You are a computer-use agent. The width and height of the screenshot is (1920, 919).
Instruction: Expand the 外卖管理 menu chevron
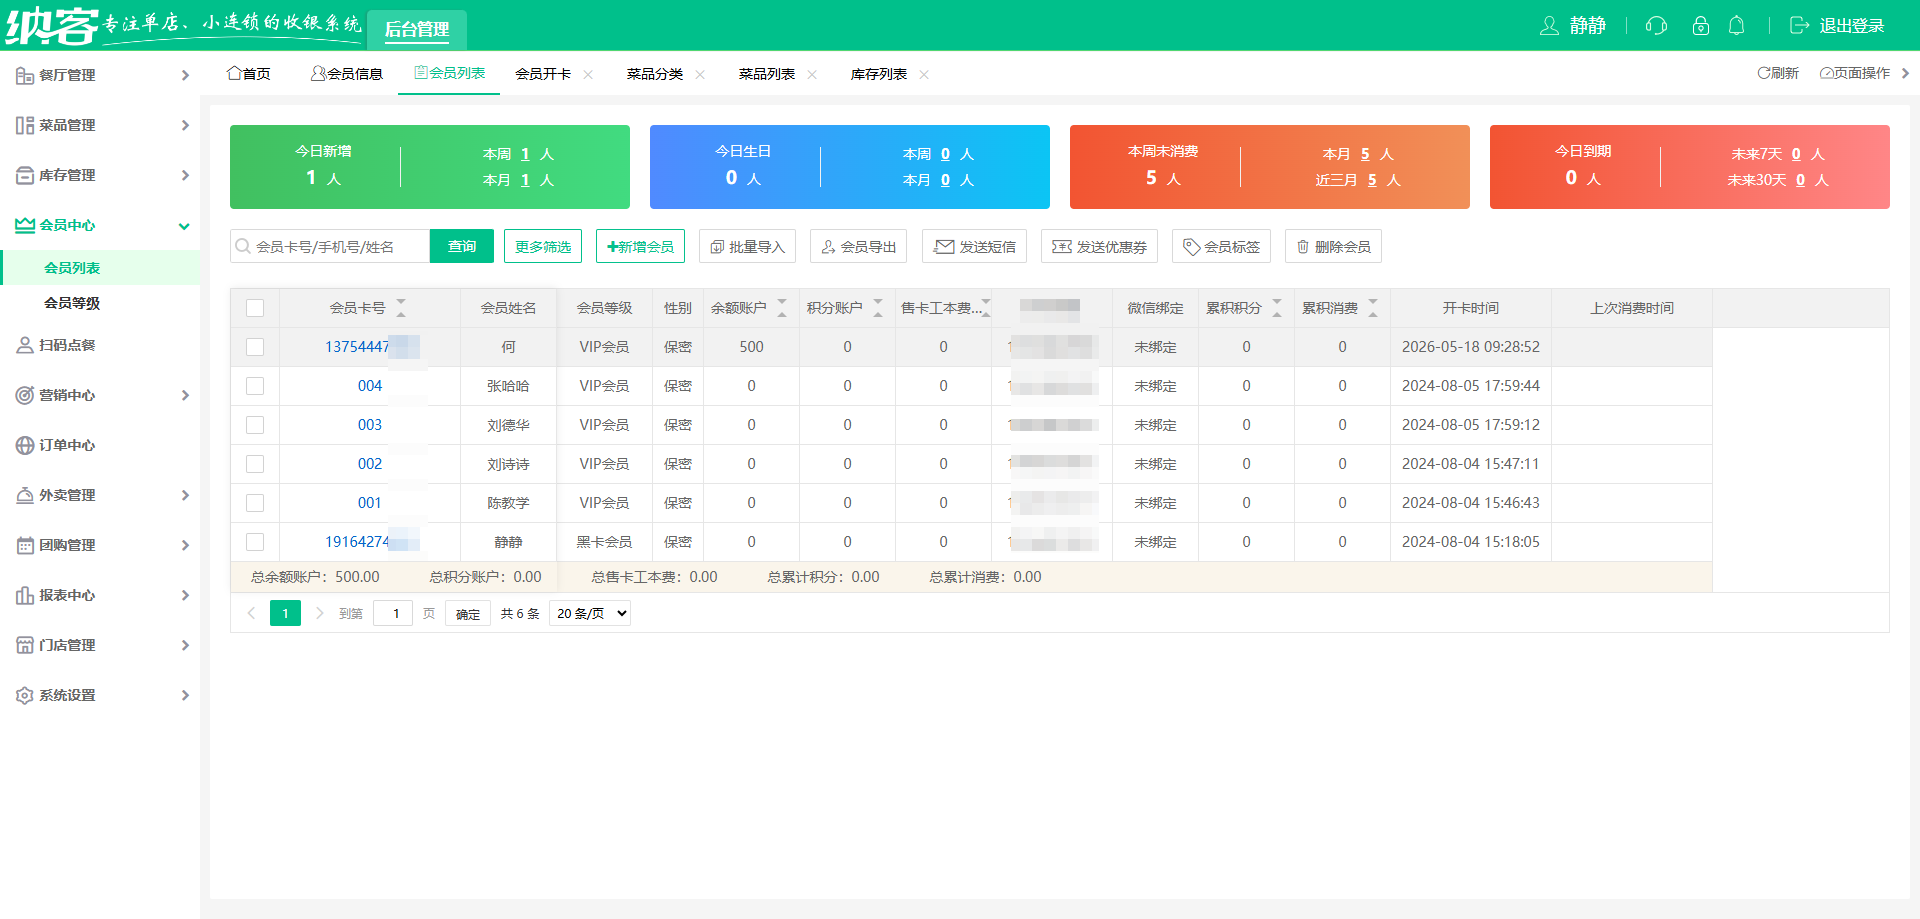(x=185, y=495)
